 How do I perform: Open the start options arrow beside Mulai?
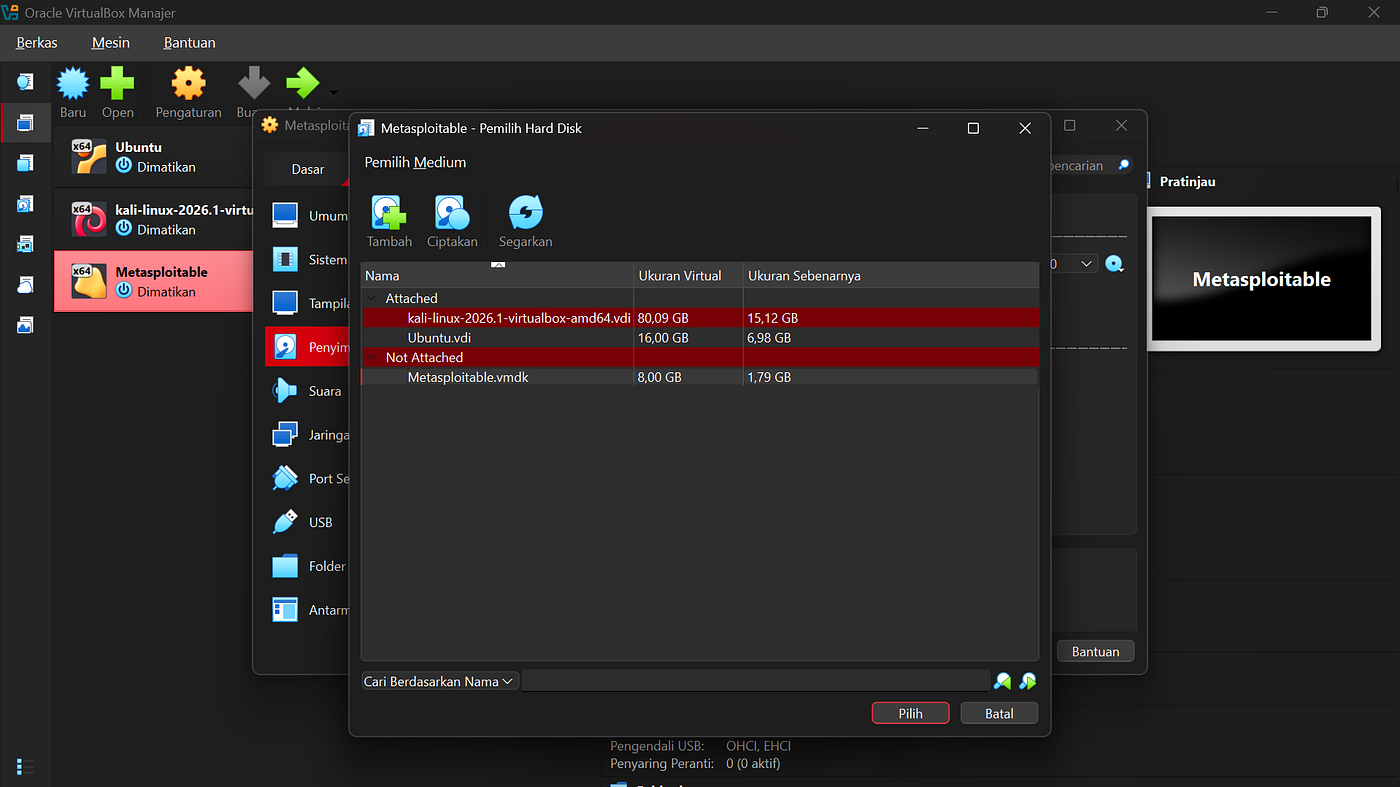[333, 93]
